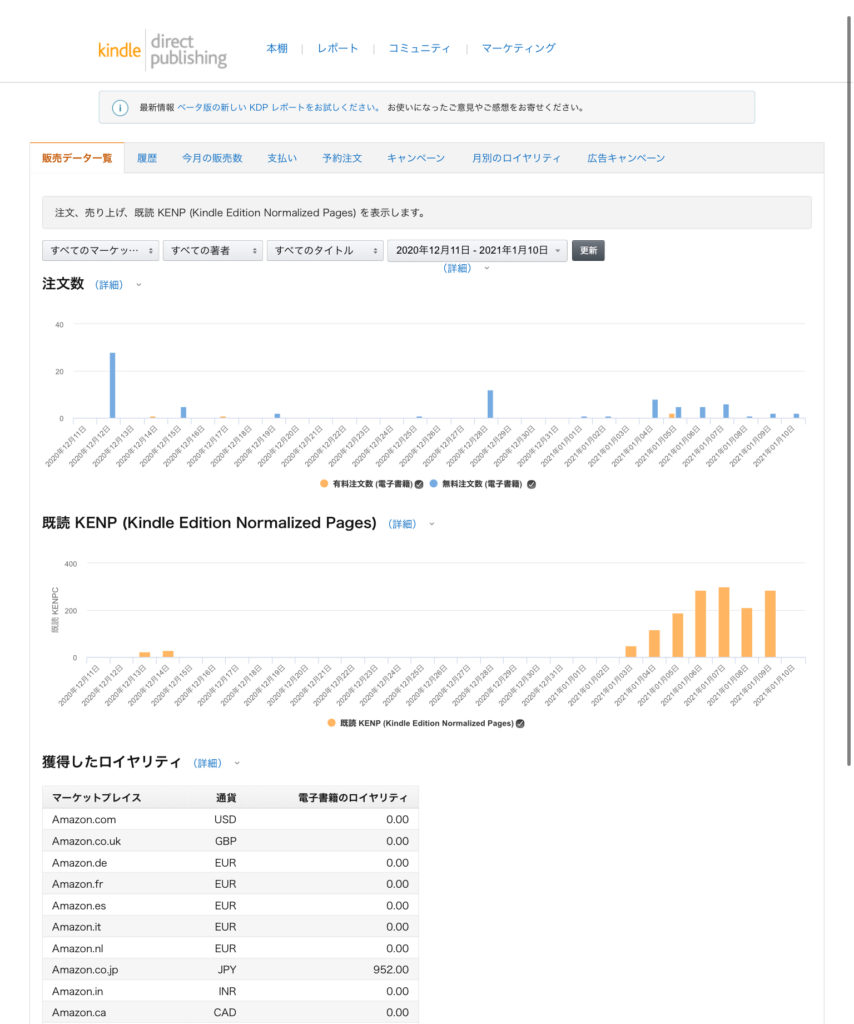This screenshot has width=854, height=1024.
Task: Switch to the キャンペーン tab
Action: tap(416, 158)
